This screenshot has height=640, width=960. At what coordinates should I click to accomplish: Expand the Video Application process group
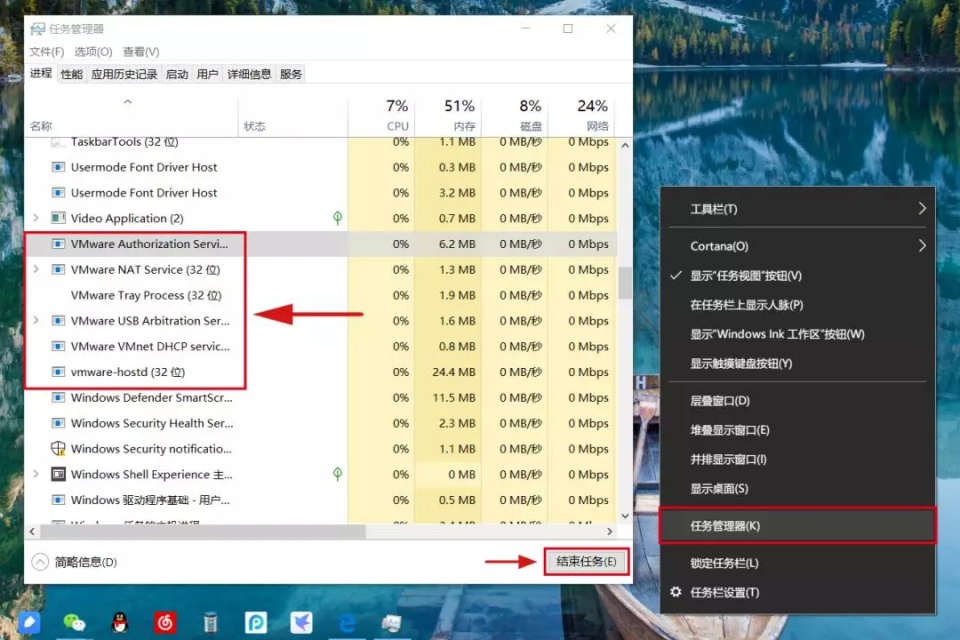tap(36, 218)
